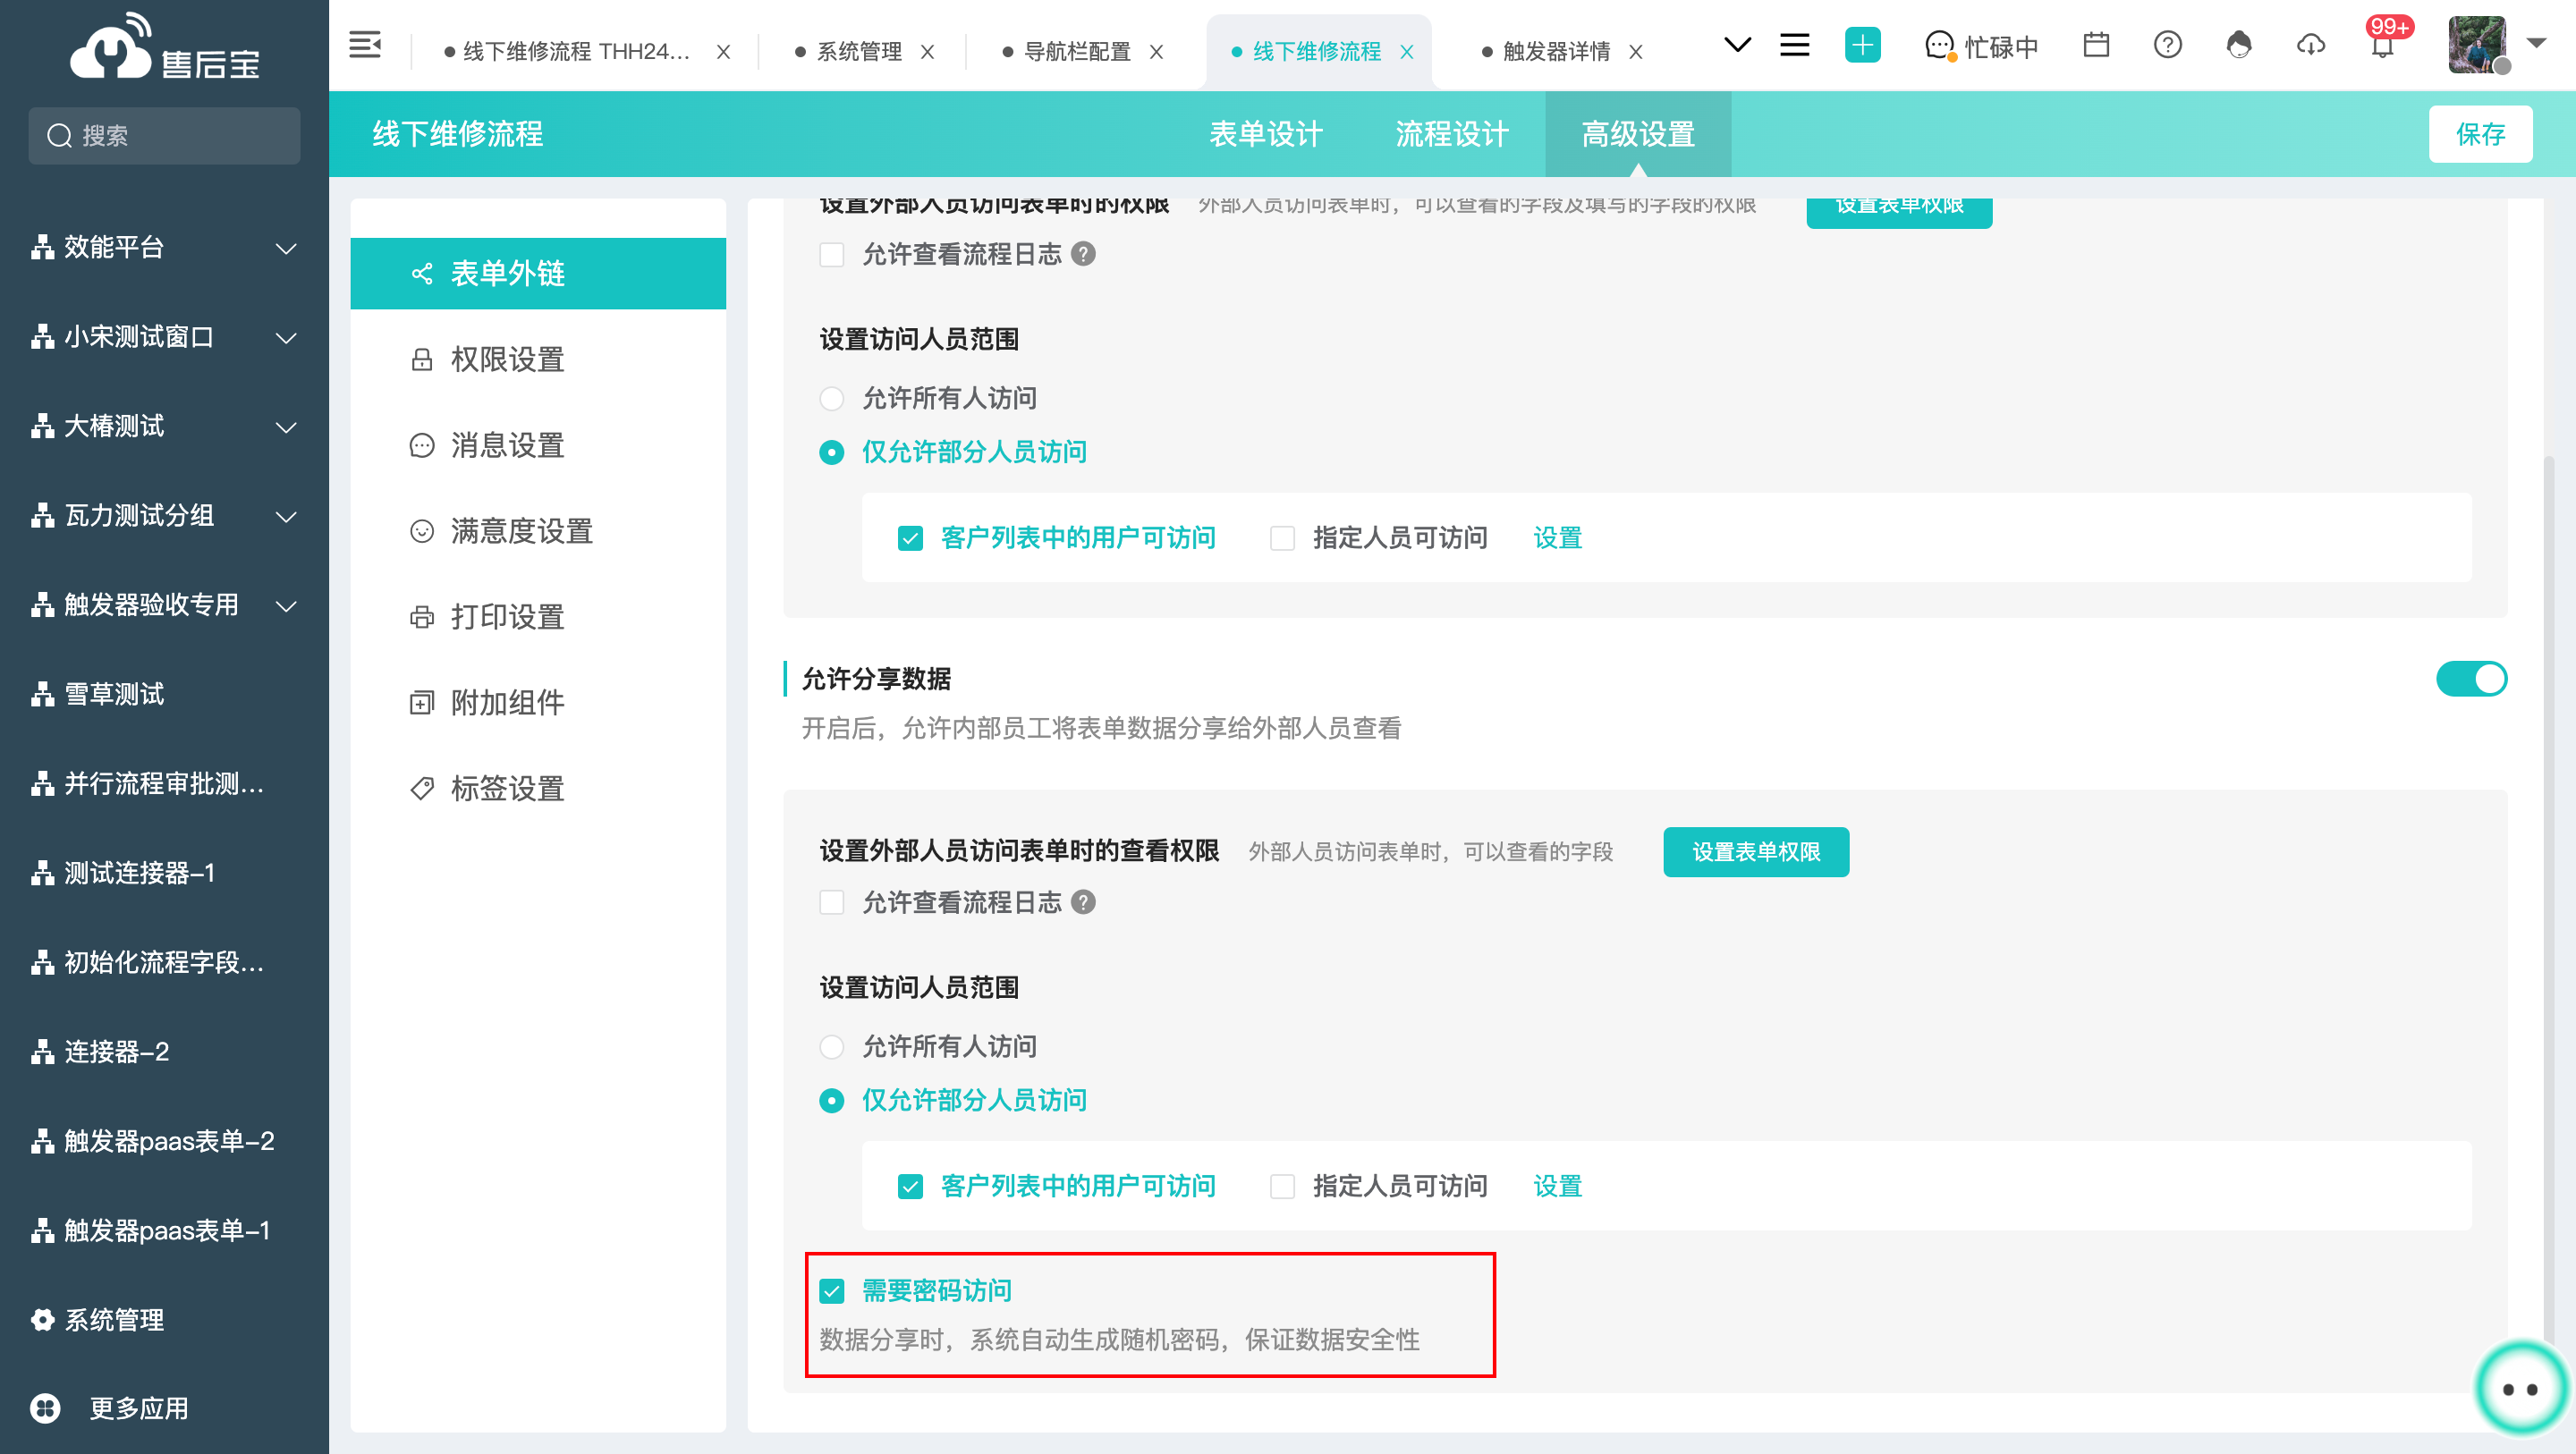
Task: Click the green plus quick-create icon
Action: click(x=1862, y=45)
